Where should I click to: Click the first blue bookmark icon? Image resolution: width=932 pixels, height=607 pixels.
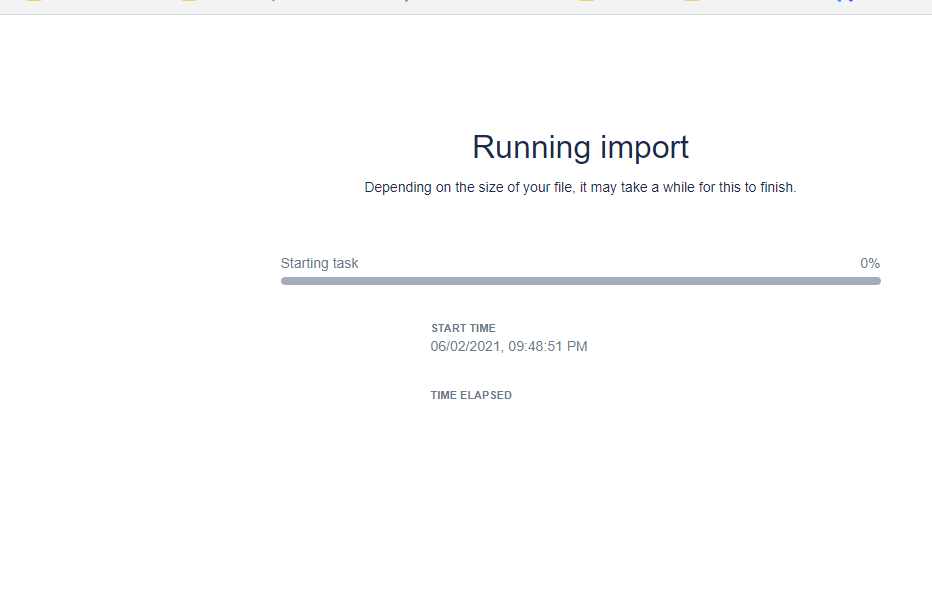click(x=273, y=1)
